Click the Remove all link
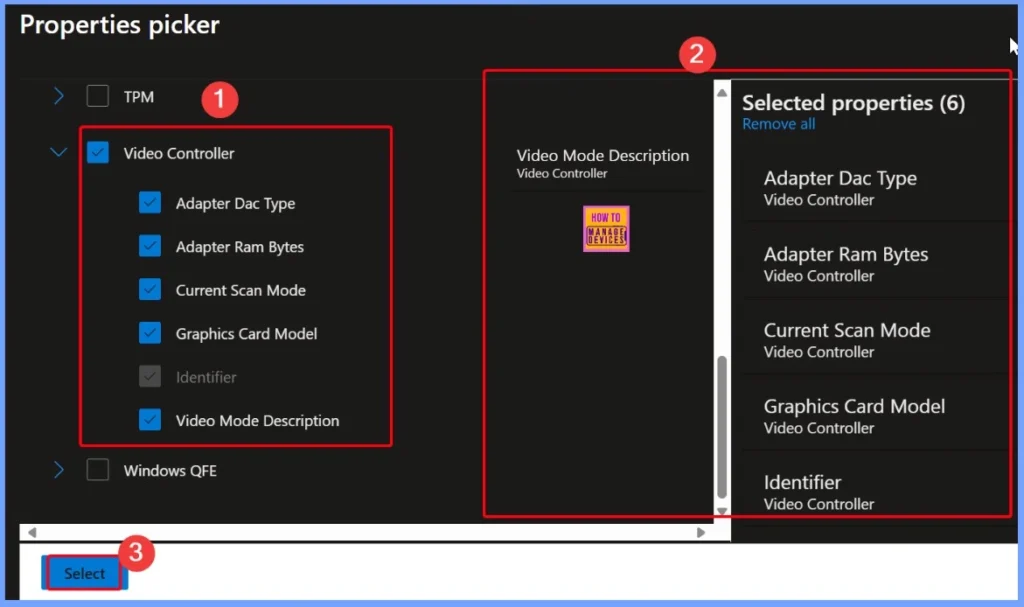 tap(778, 124)
